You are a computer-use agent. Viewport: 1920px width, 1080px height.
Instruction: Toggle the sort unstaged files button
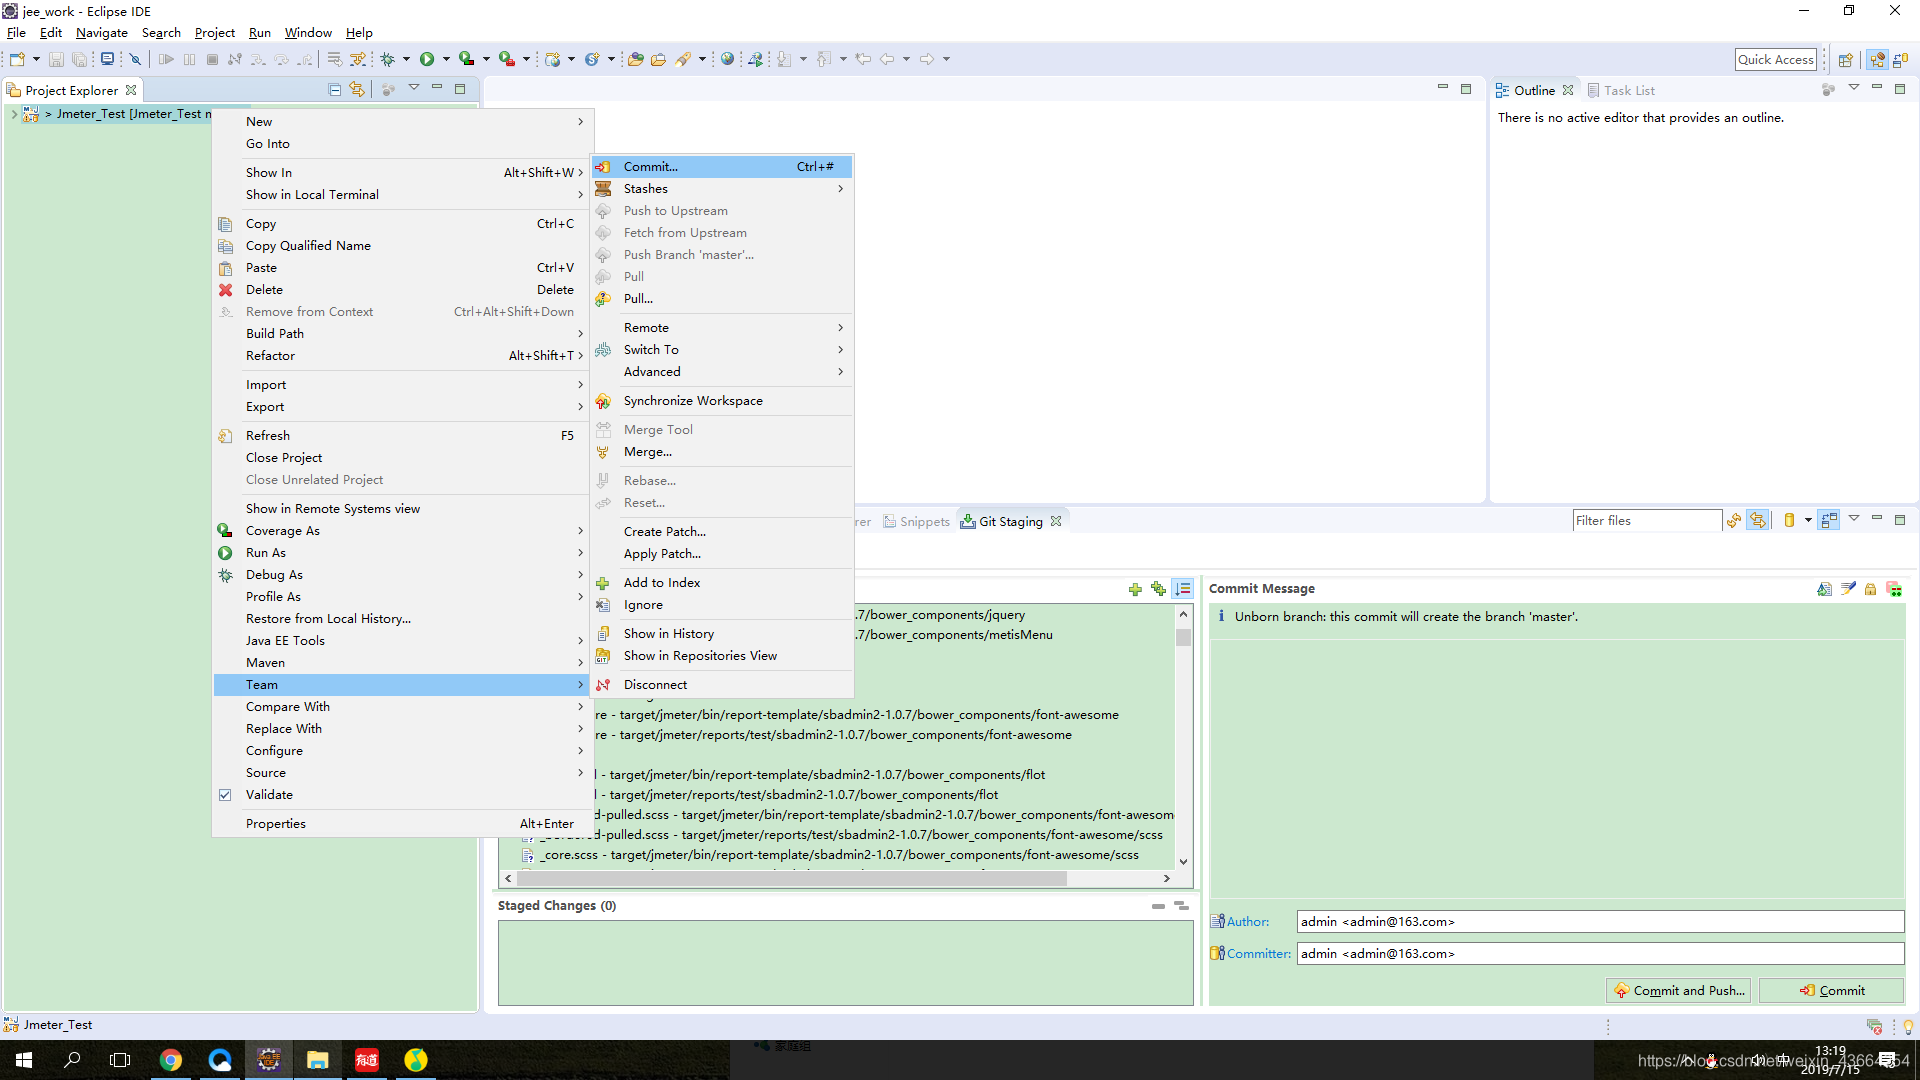(x=1183, y=589)
